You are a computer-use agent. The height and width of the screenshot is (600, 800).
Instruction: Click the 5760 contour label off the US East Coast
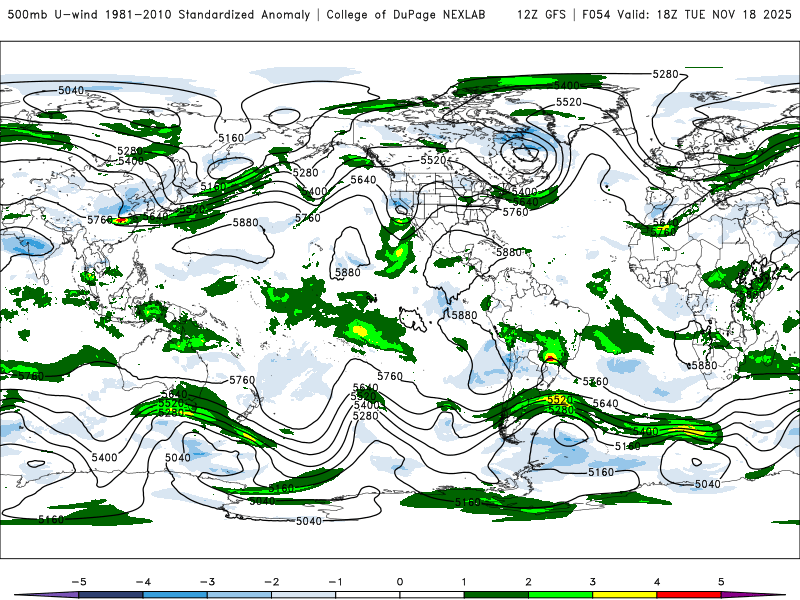(x=515, y=212)
